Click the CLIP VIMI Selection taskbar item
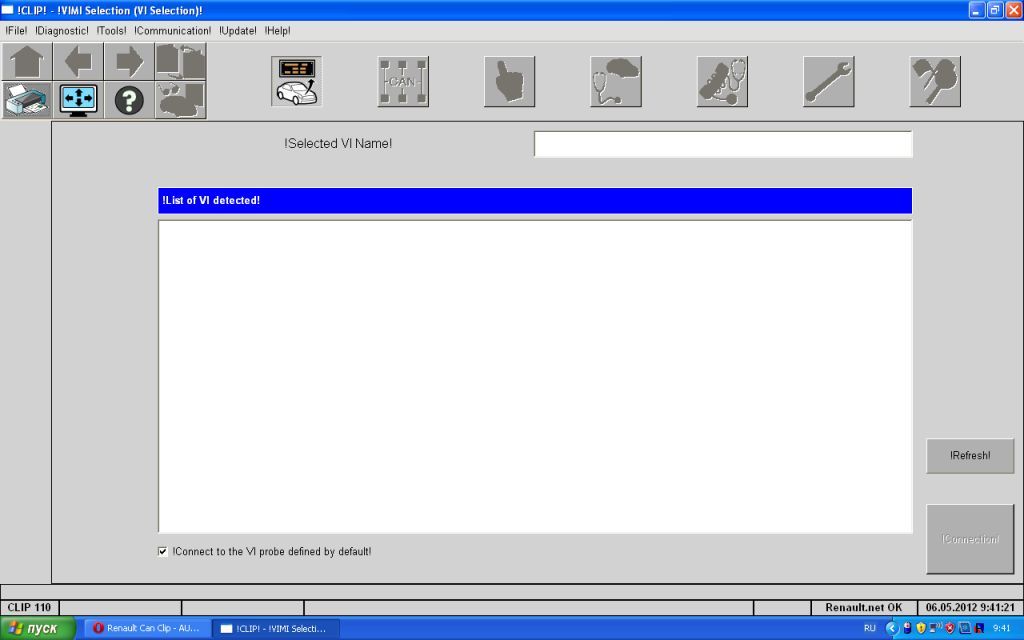The width and height of the screenshot is (1024, 640). (x=276, y=628)
